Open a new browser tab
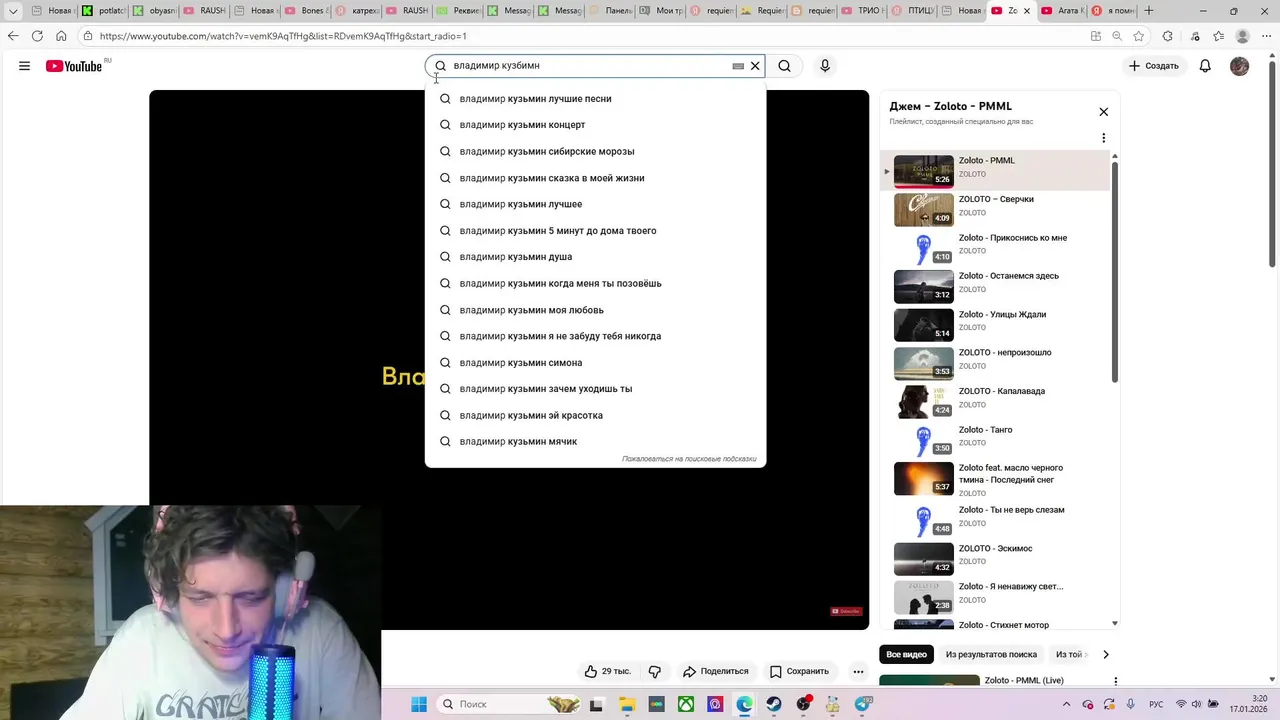 click(x=1148, y=11)
